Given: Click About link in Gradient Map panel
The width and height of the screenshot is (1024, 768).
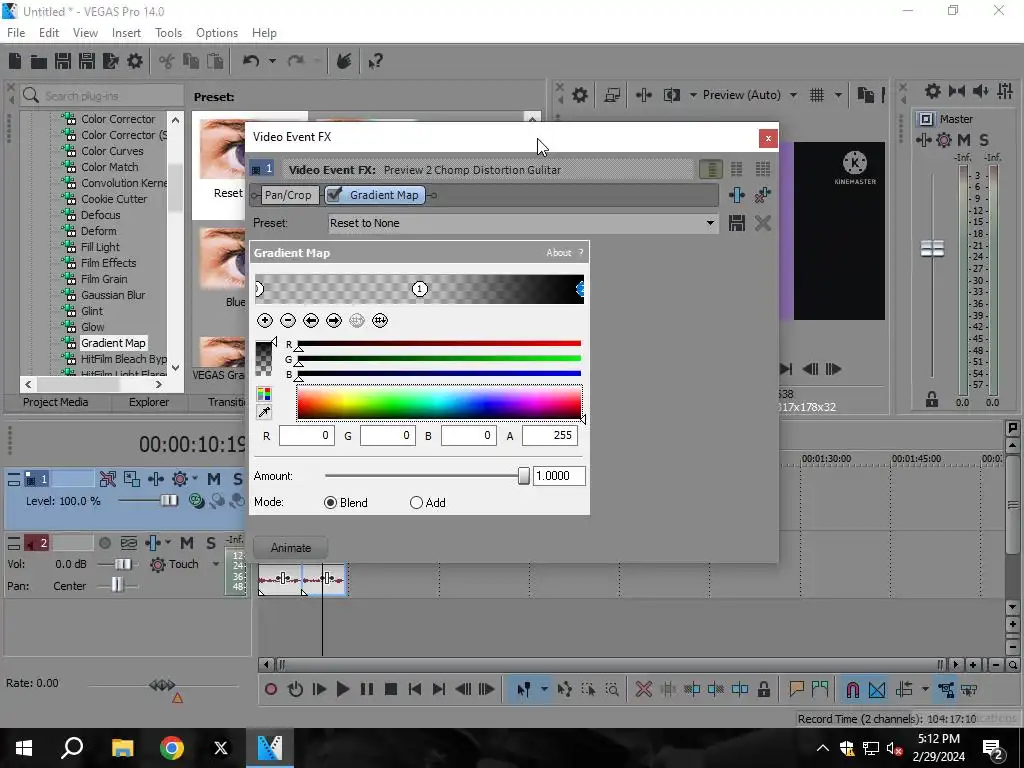Looking at the screenshot, I should click(558, 253).
